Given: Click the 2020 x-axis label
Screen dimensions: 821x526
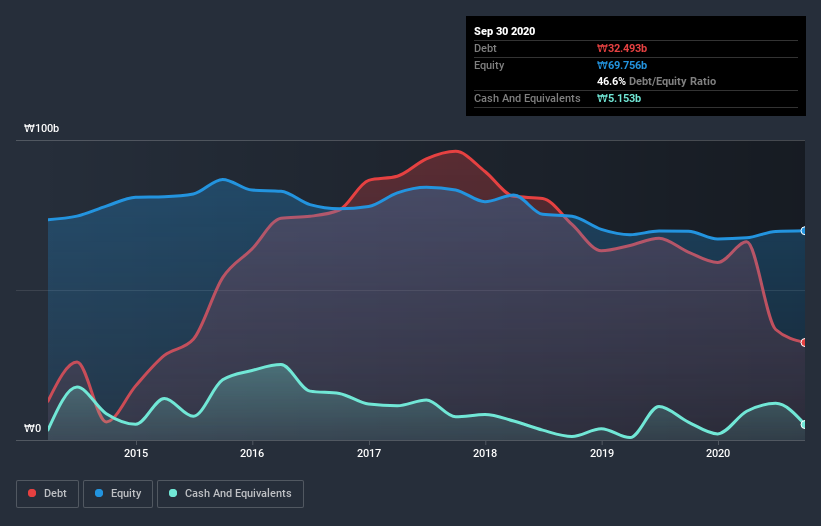Looking at the screenshot, I should point(718,453).
